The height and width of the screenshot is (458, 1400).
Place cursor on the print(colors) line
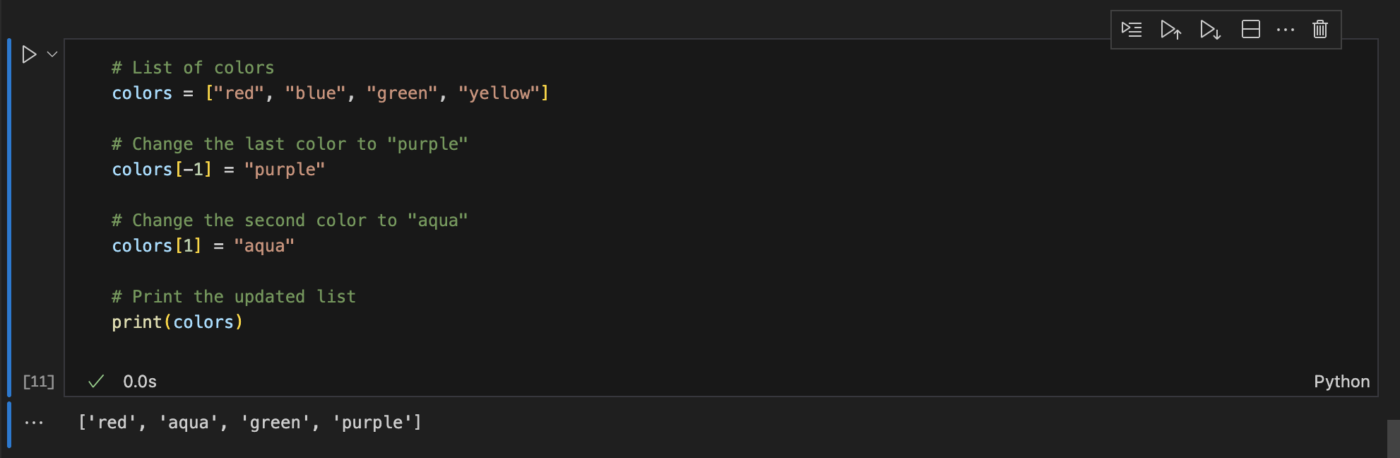[x=178, y=322]
